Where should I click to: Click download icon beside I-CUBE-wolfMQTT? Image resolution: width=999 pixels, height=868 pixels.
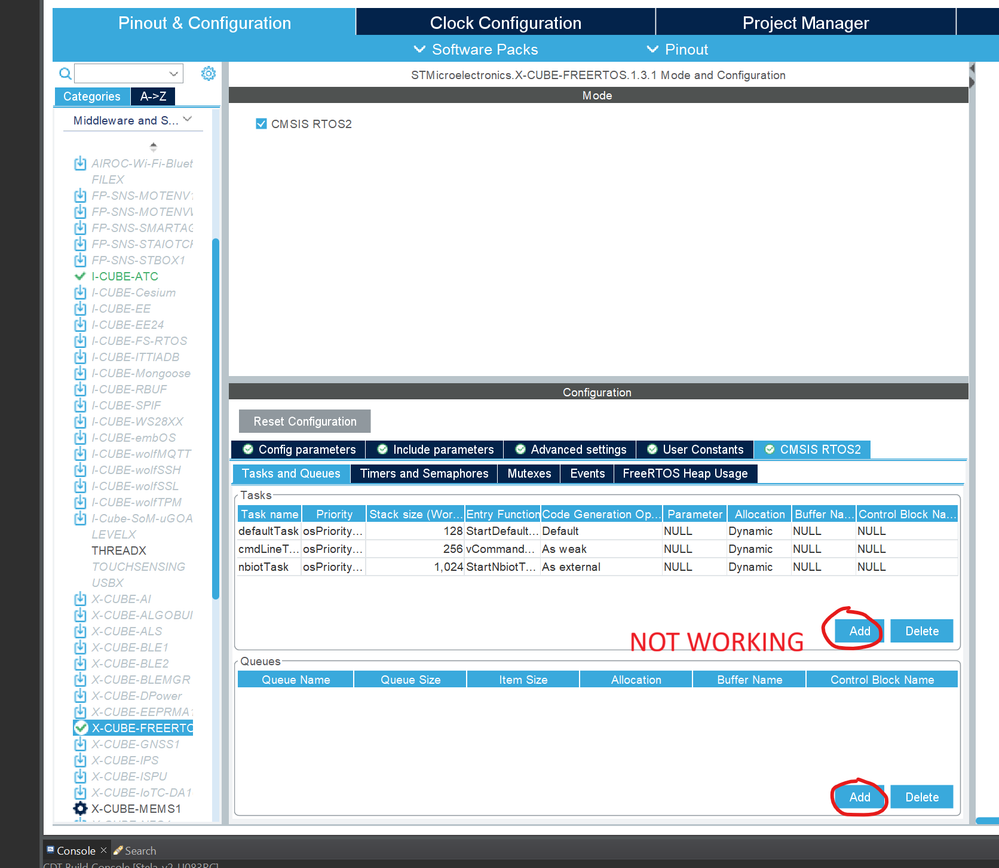click(80, 454)
